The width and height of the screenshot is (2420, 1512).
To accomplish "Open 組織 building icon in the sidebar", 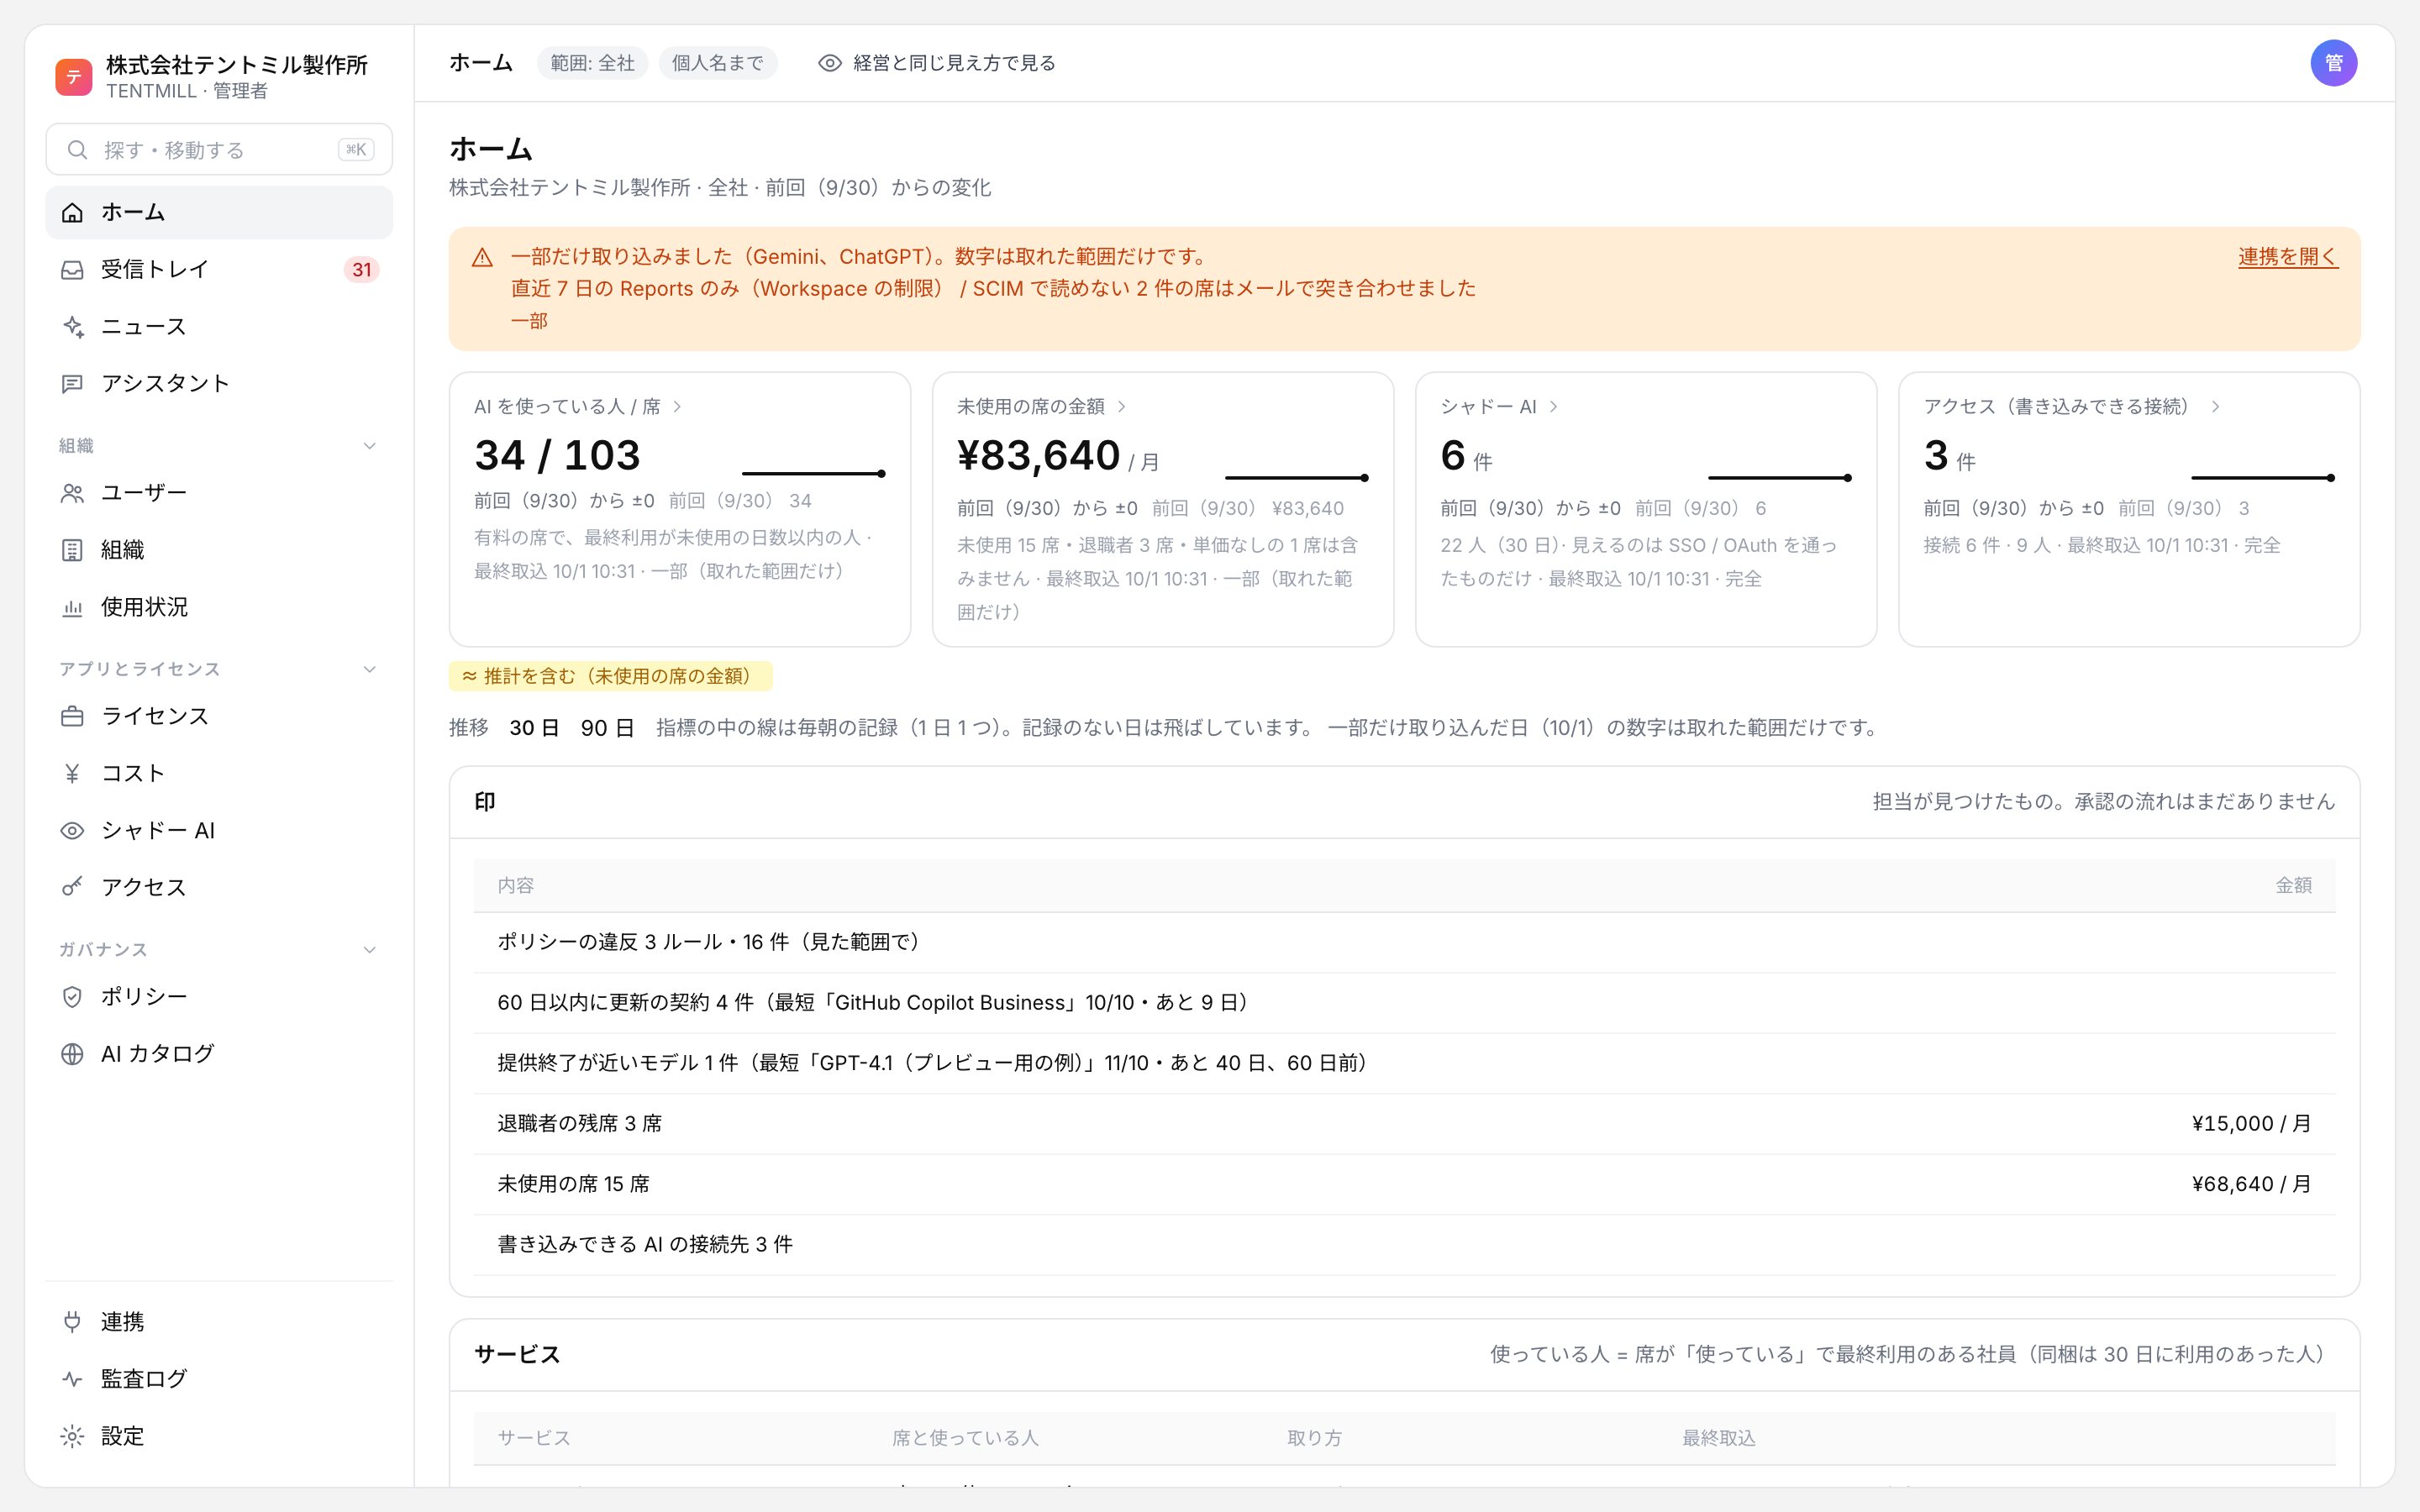I will pyautogui.click(x=72, y=550).
